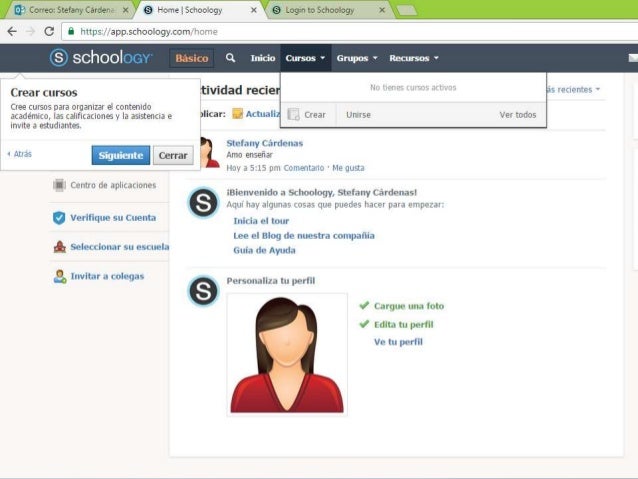The width and height of the screenshot is (638, 479).
Task: Click the Invitar a colegas person icon
Action: (60, 276)
